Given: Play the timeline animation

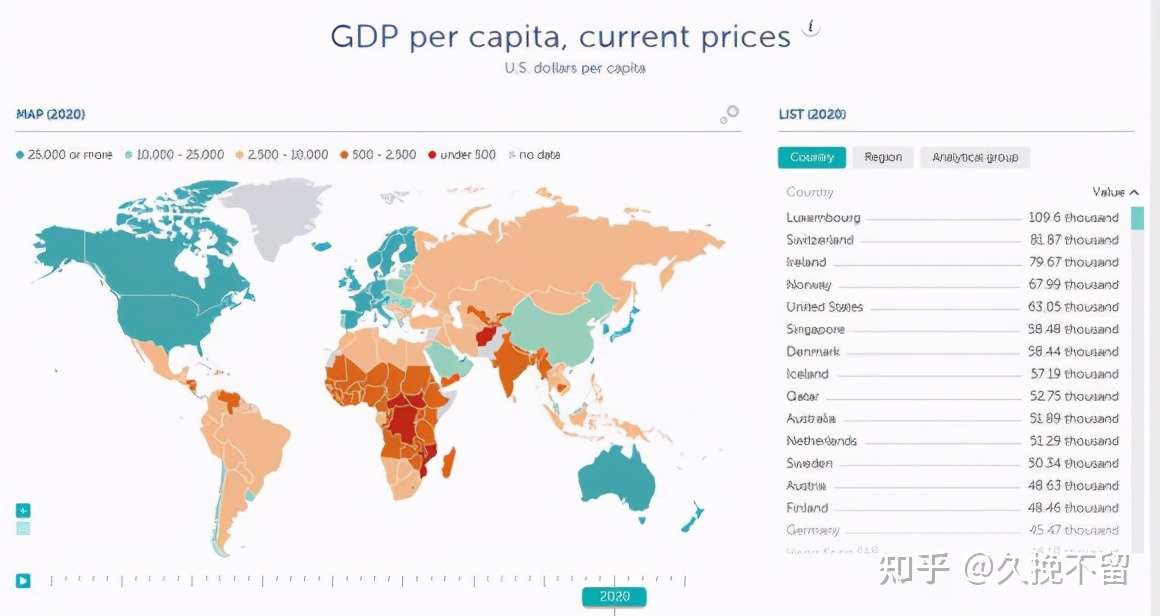Looking at the screenshot, I should point(23,580).
